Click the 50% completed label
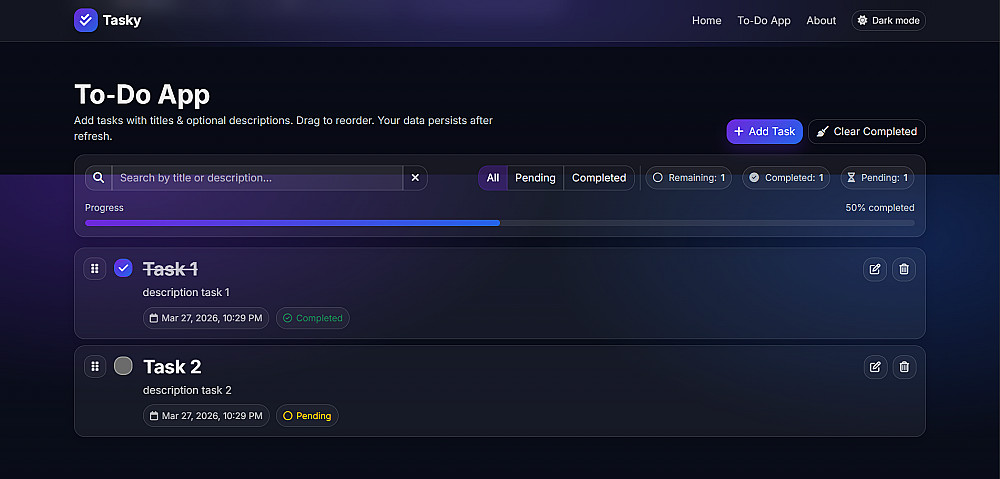Screen dimensions: 1000x479 tap(879, 208)
